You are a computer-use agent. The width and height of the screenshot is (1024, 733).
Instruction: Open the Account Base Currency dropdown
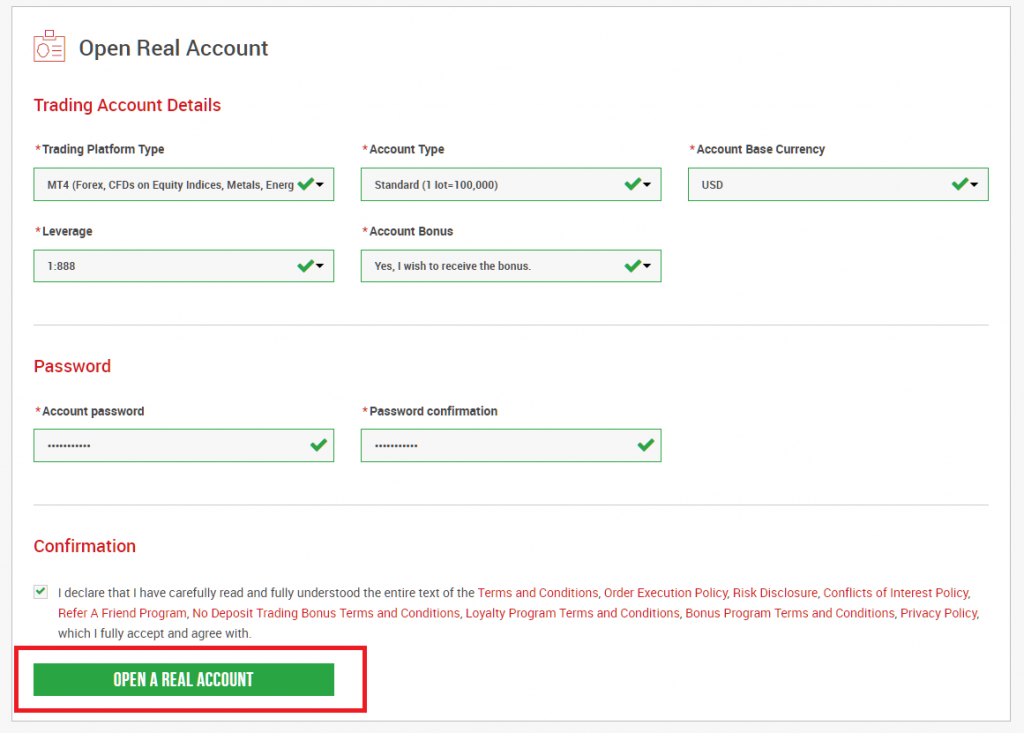[837, 184]
